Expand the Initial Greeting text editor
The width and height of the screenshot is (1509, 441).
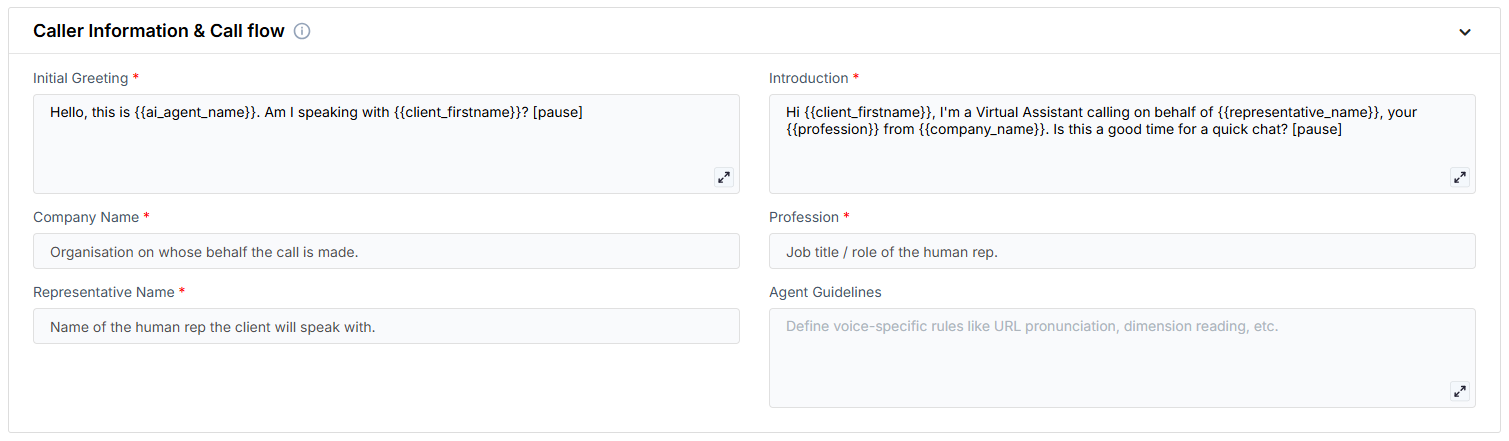click(x=723, y=177)
